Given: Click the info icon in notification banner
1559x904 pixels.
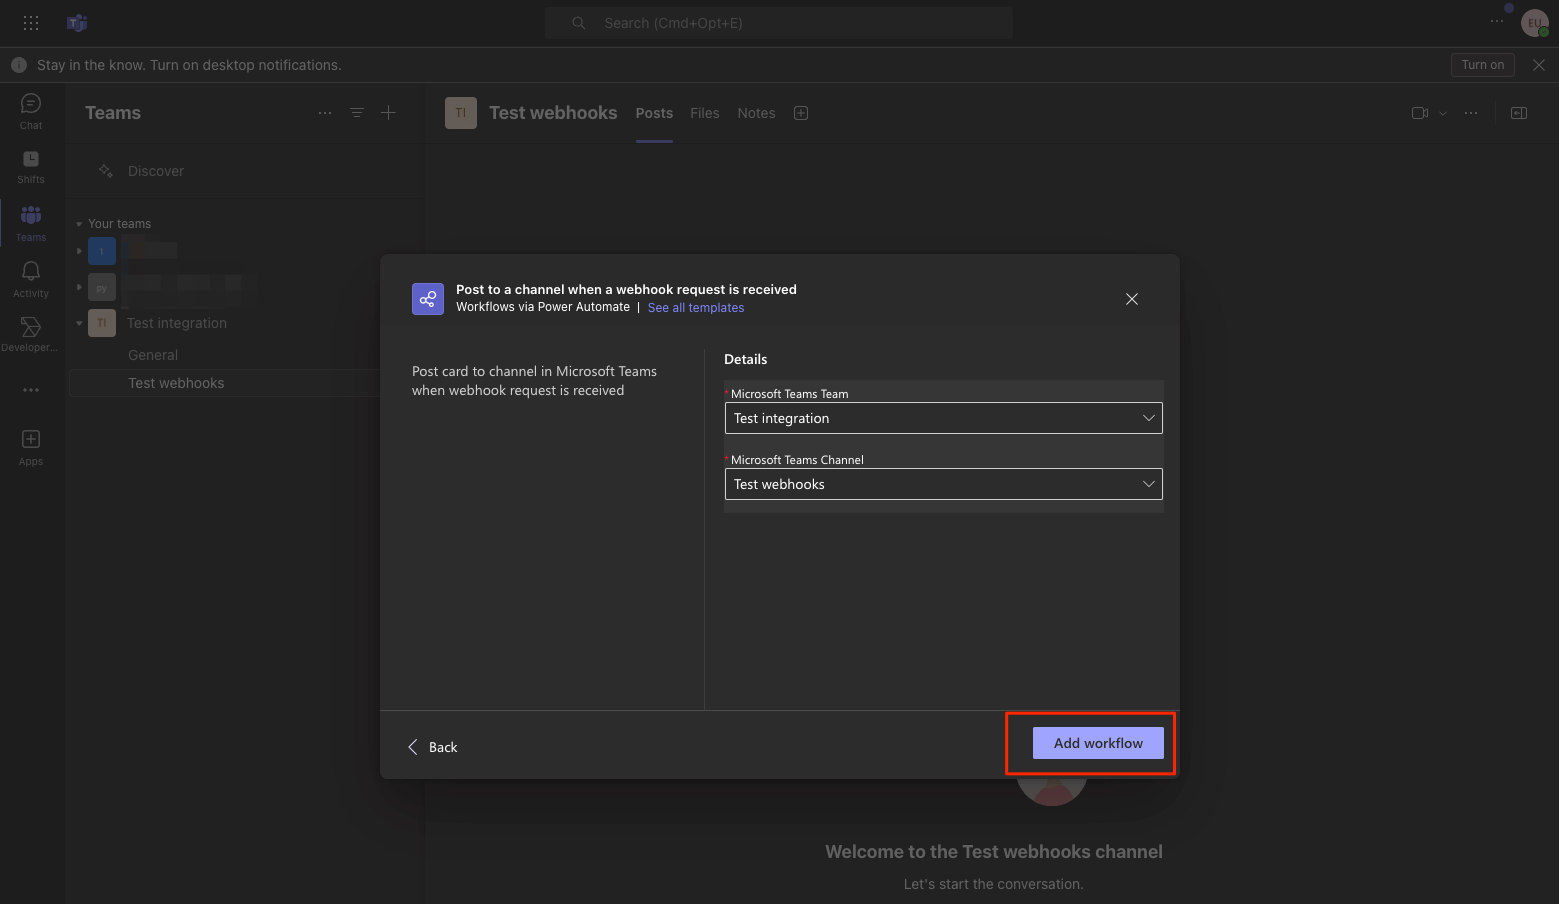Looking at the screenshot, I should tap(19, 65).
